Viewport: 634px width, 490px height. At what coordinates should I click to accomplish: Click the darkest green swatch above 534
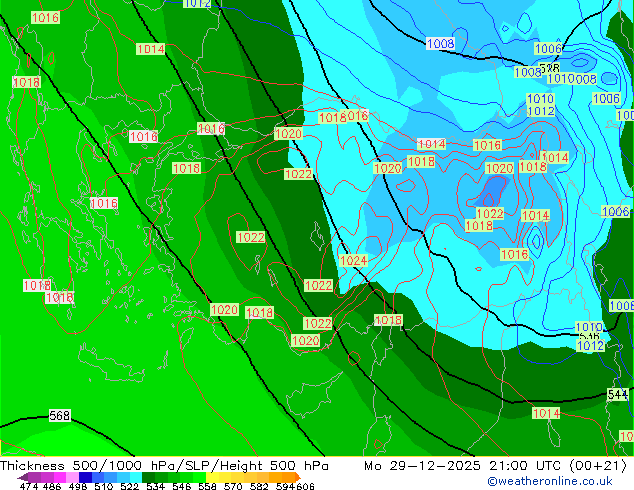[x=146, y=477]
